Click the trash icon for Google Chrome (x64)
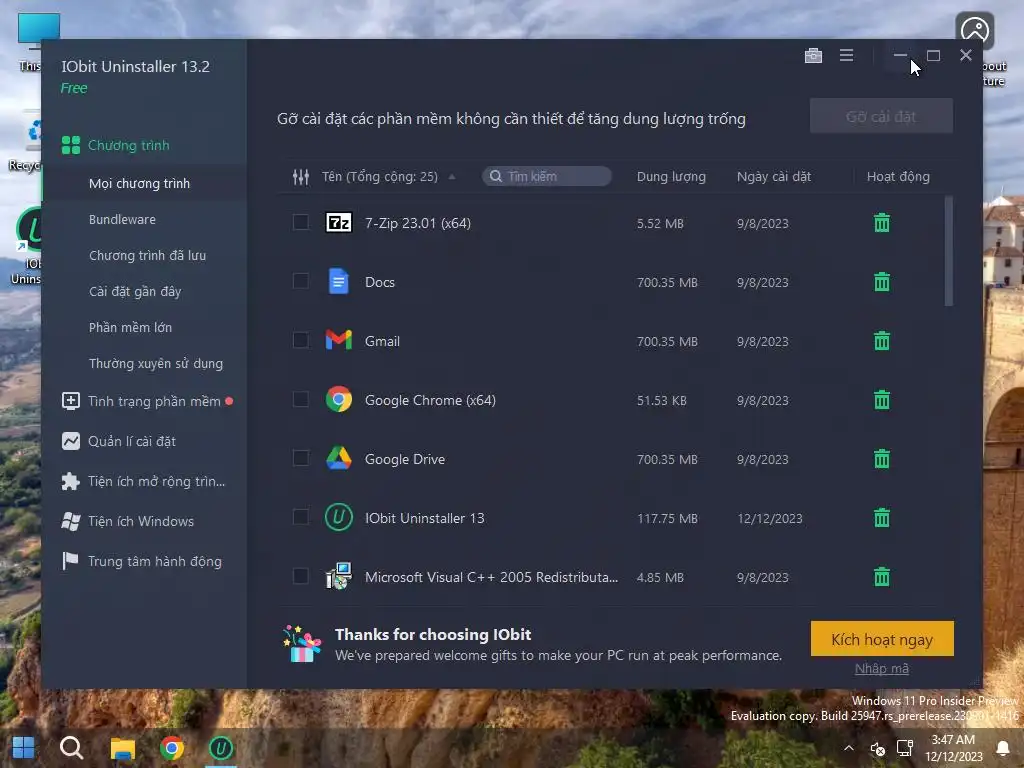Screen dimensions: 1024x768 point(882,400)
